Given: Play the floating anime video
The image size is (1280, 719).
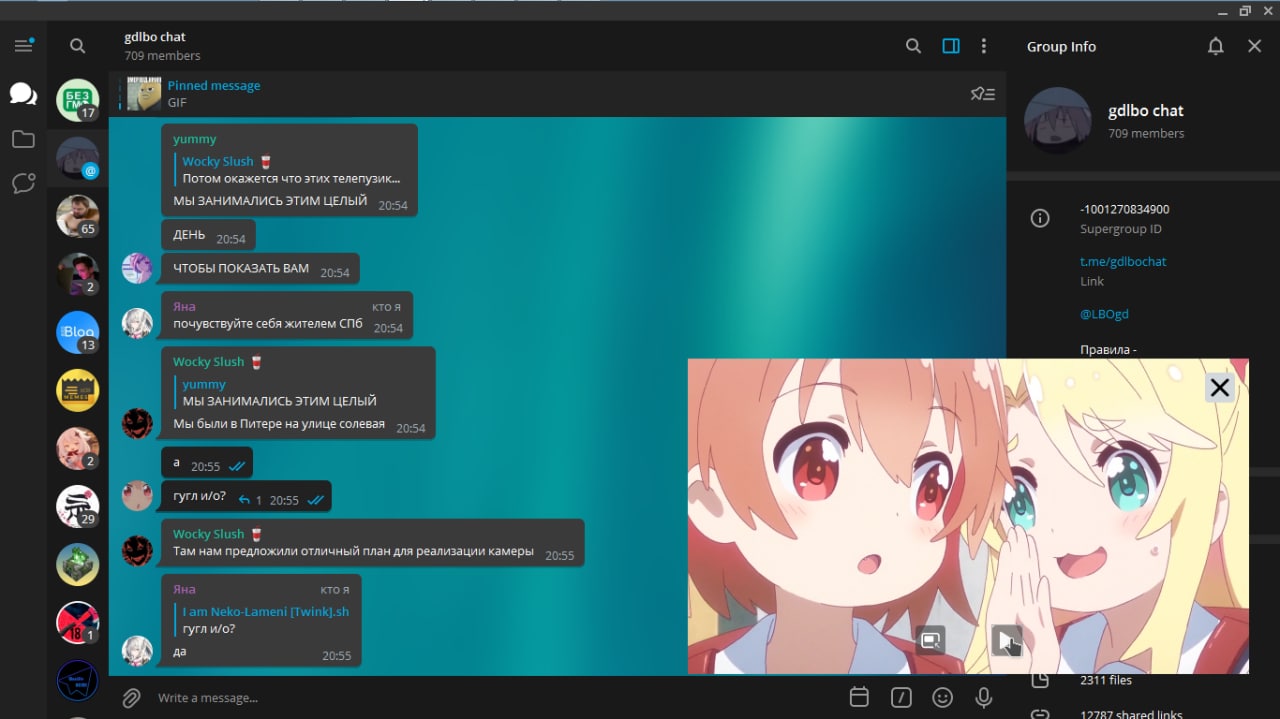Looking at the screenshot, I should click(1006, 640).
